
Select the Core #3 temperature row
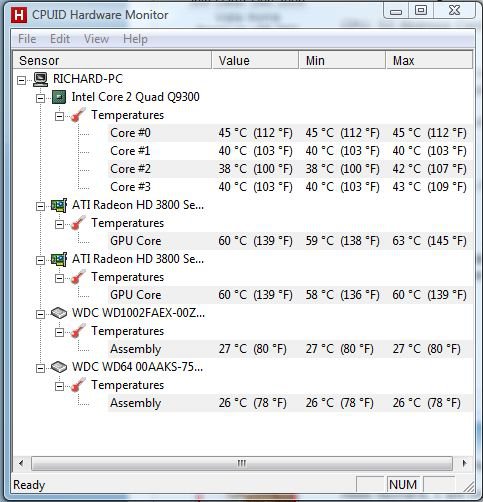290,187
